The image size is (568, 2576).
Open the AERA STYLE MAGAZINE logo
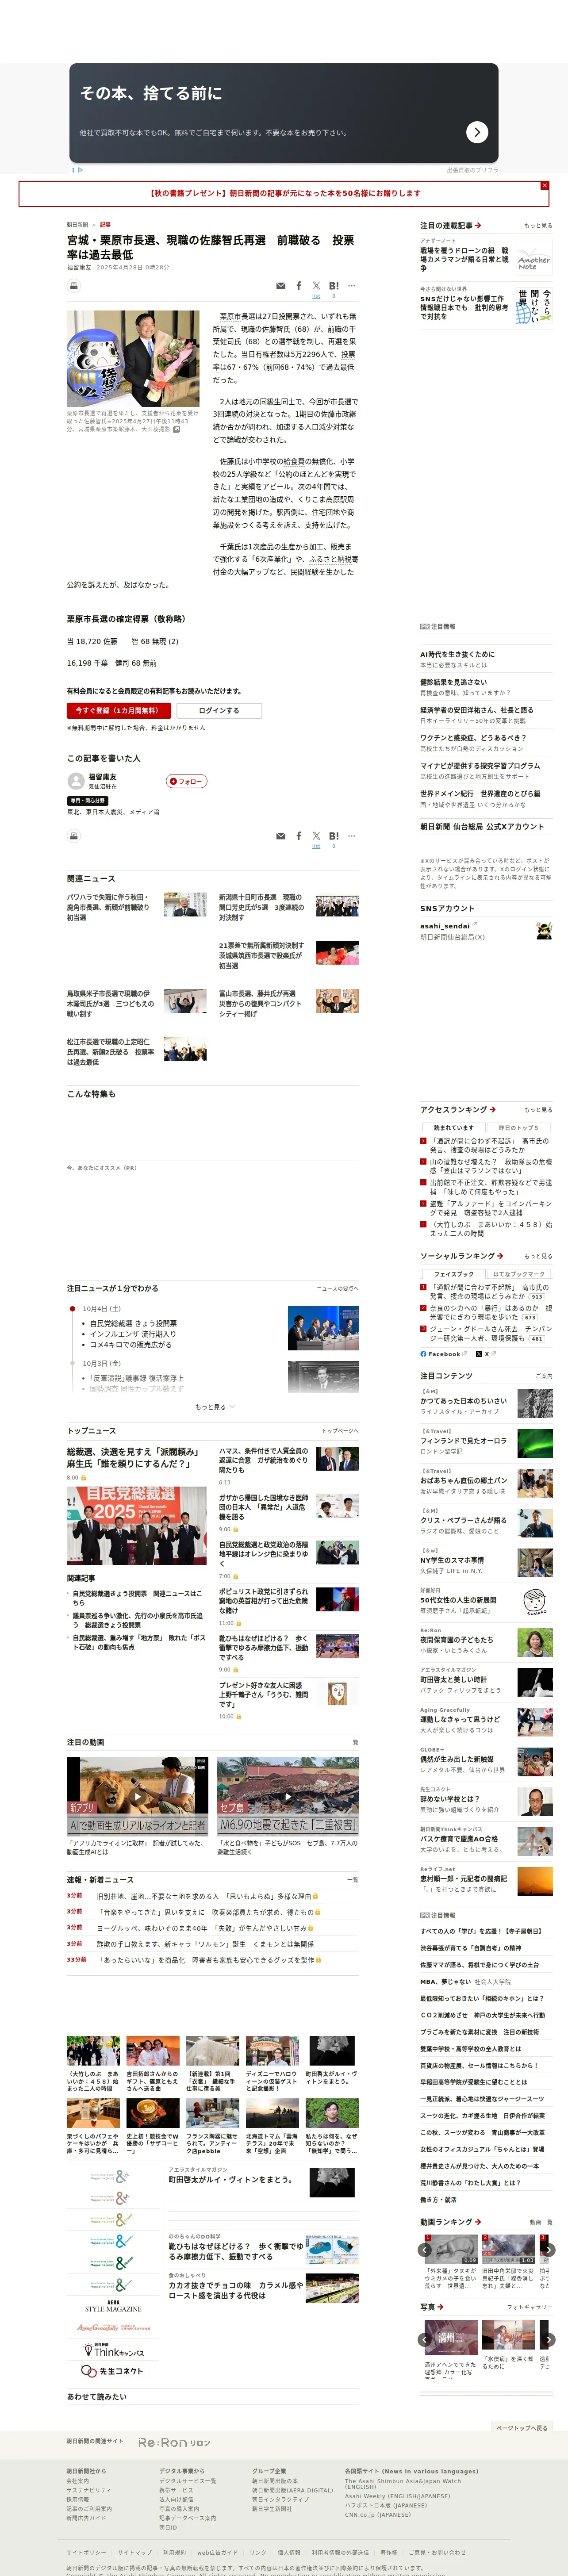click(113, 2306)
